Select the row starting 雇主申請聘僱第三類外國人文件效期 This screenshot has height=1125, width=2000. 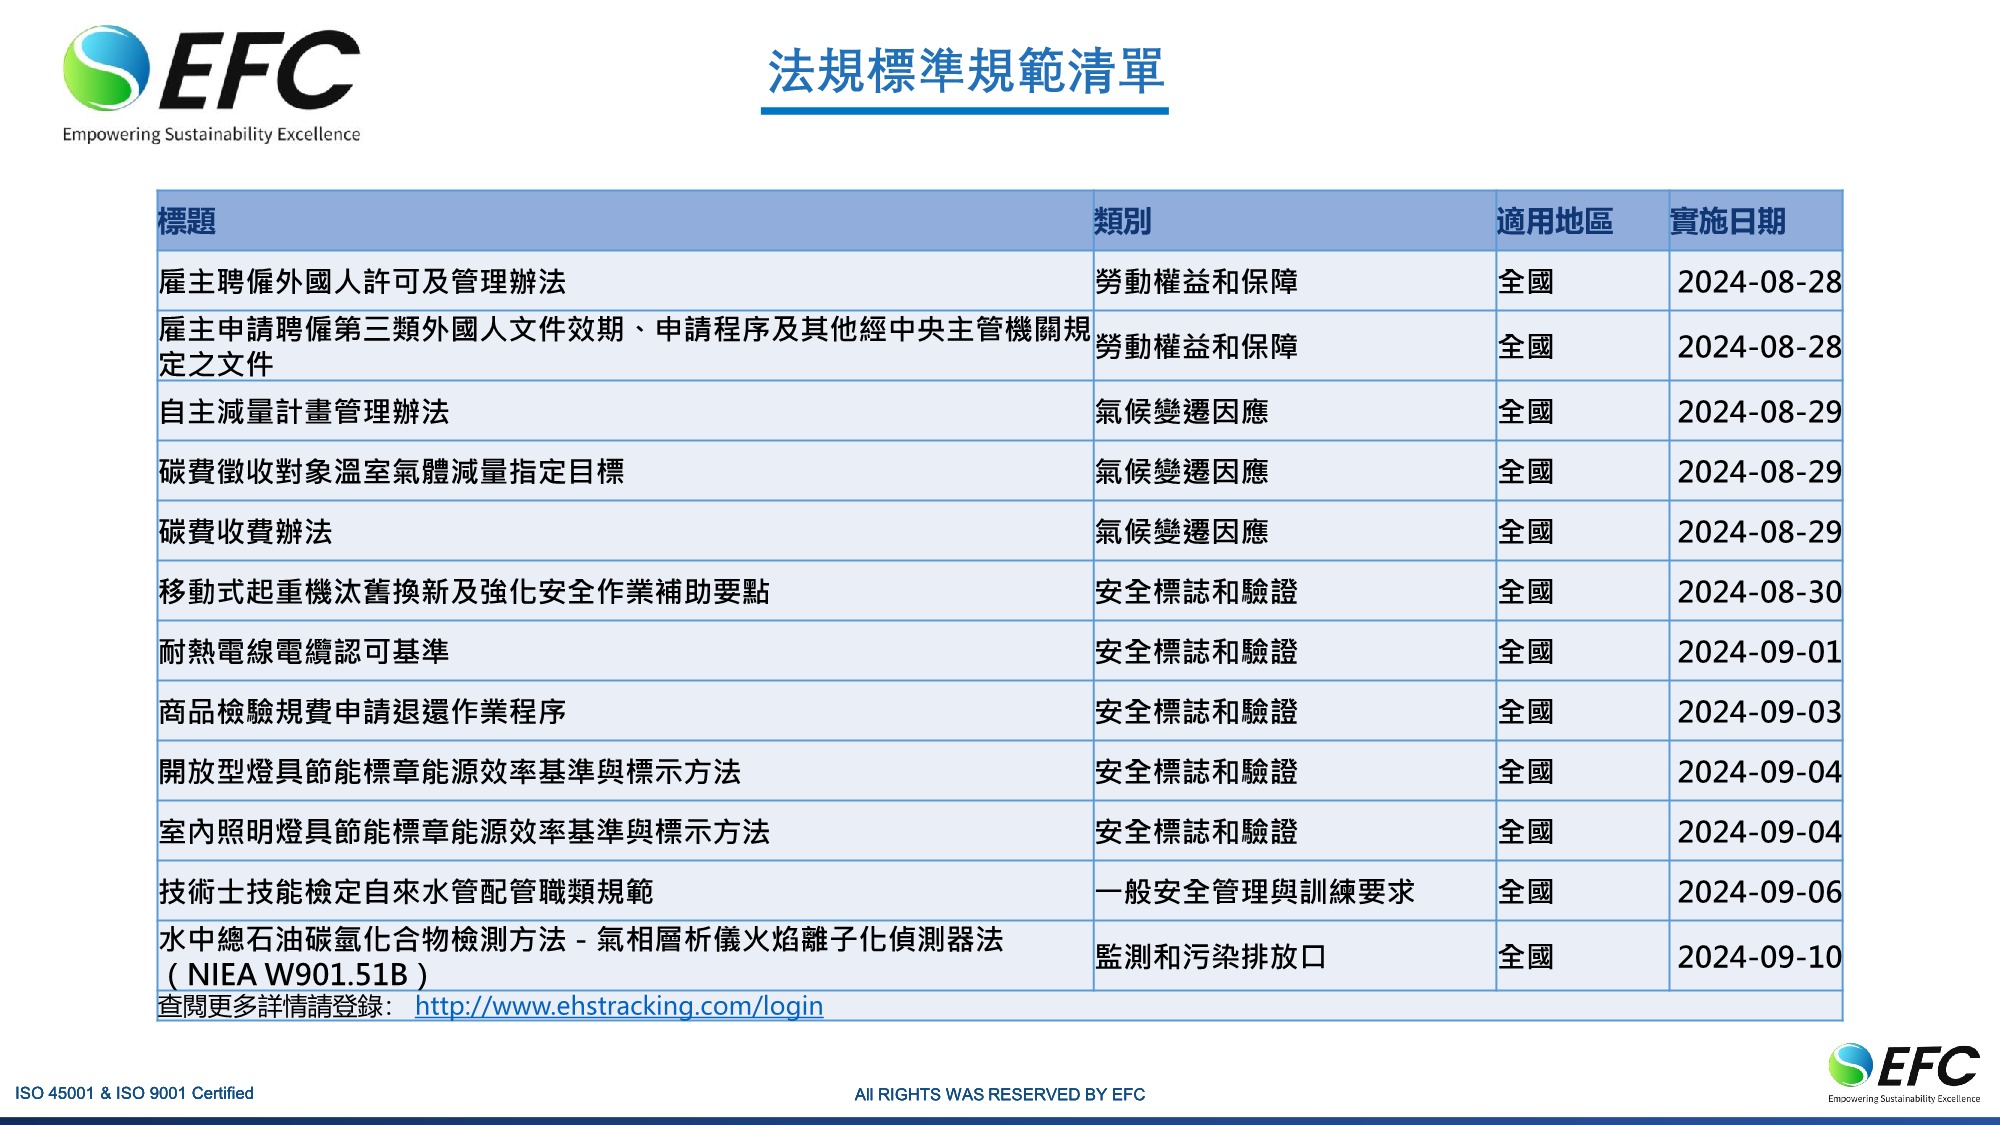[x=1000, y=346]
